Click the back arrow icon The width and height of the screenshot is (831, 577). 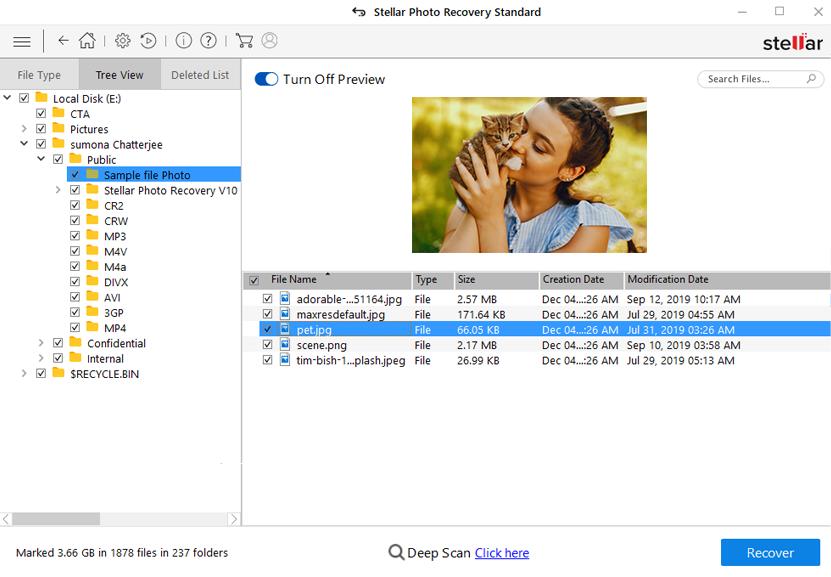tap(63, 41)
